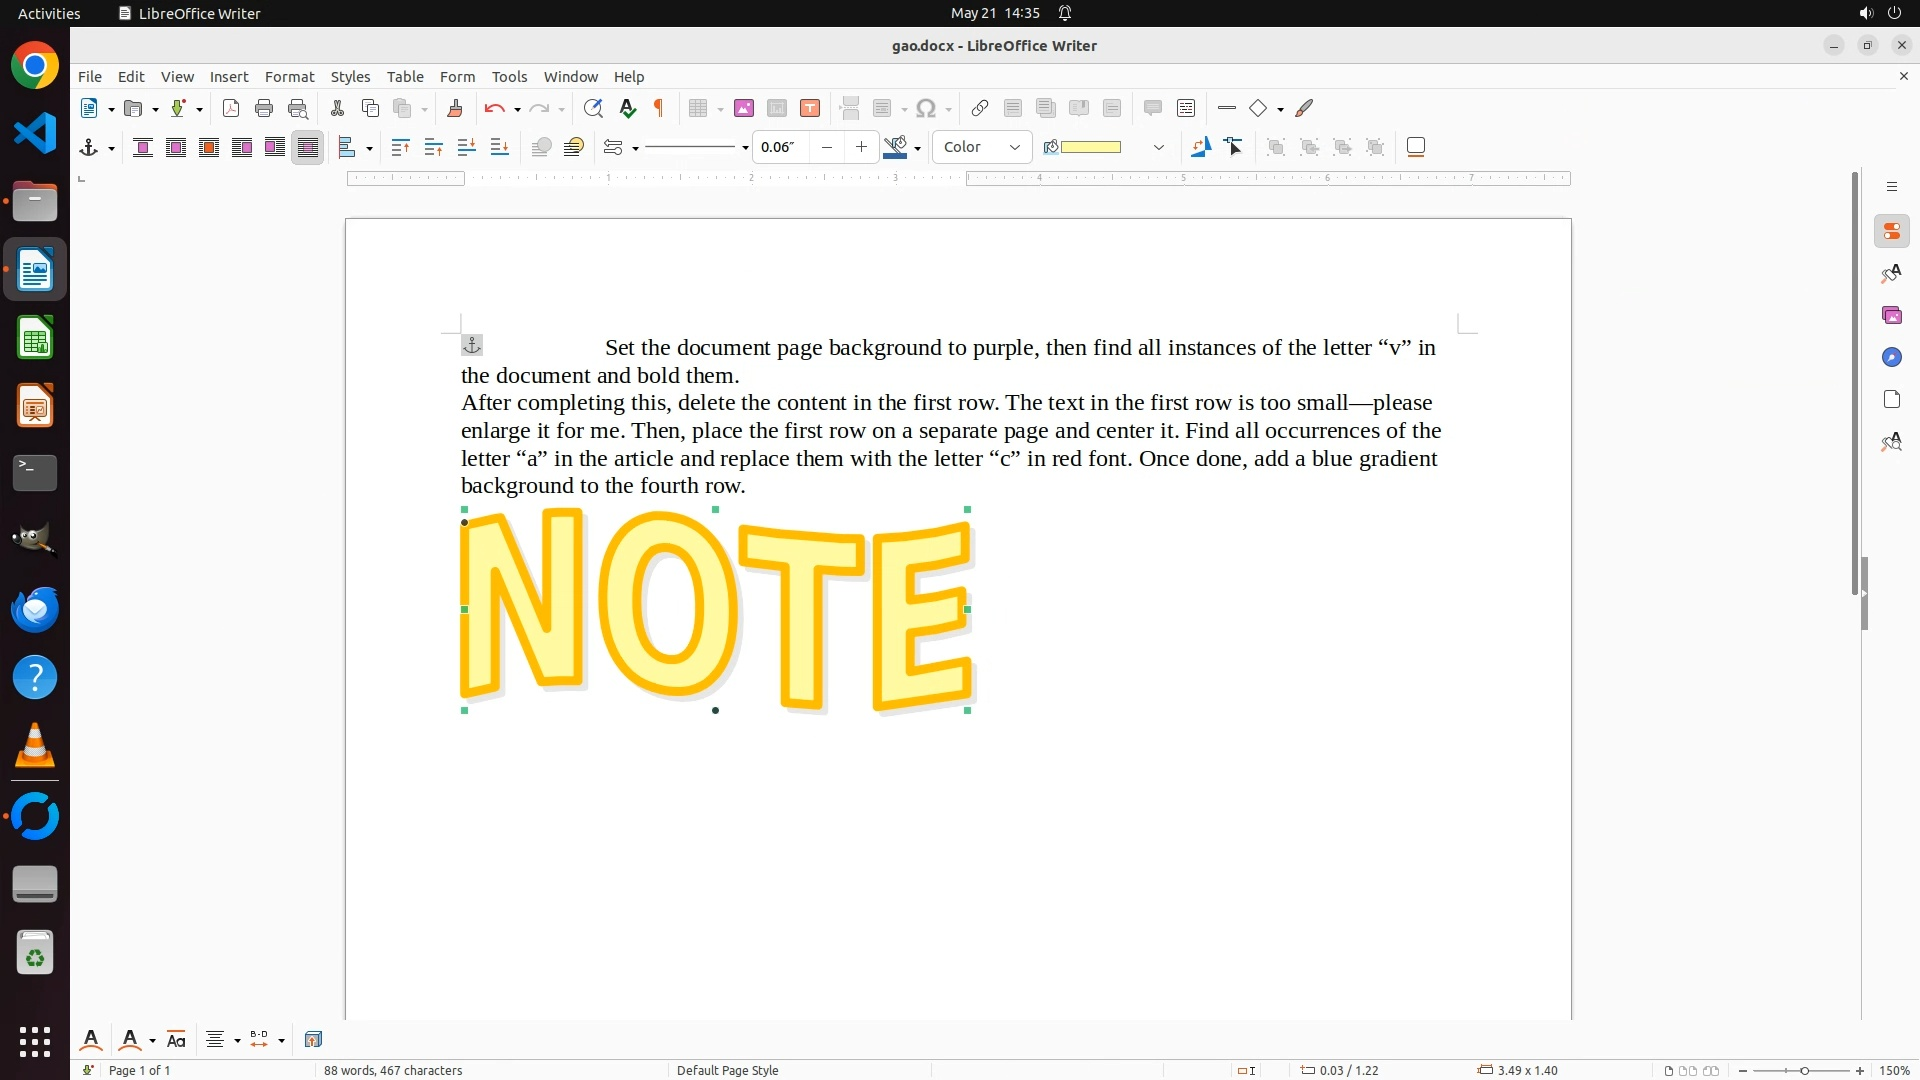Image resolution: width=1920 pixels, height=1080 pixels.
Task: Click the Clone Formatting paintbrush icon
Action: pyautogui.click(x=455, y=108)
